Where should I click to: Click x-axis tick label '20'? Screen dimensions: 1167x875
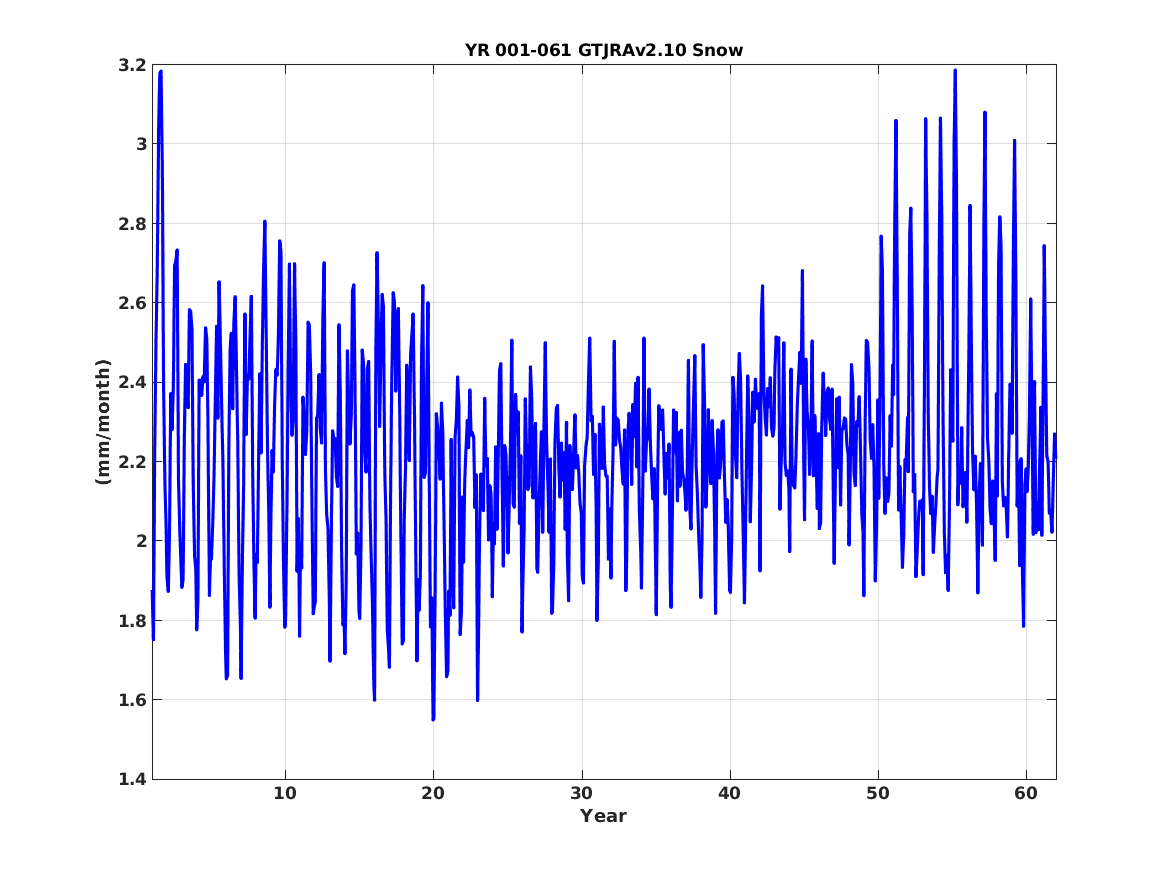pyautogui.click(x=433, y=794)
